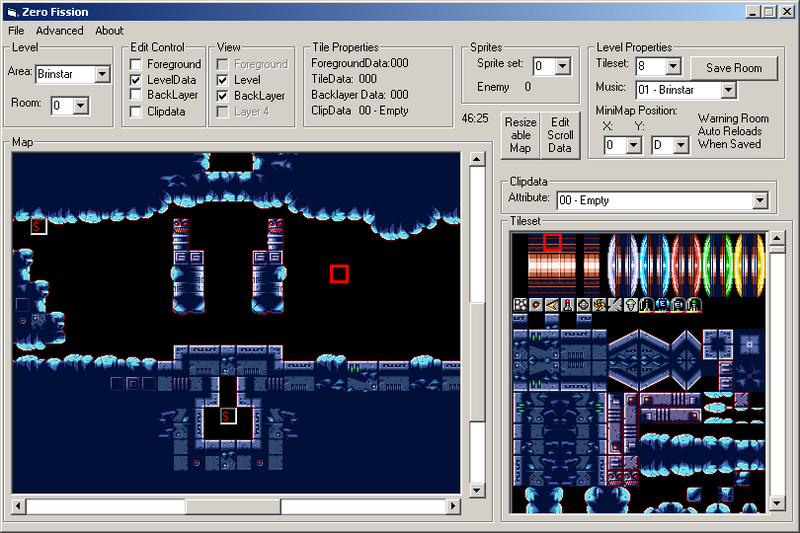Select the super missile block tile

(631, 305)
